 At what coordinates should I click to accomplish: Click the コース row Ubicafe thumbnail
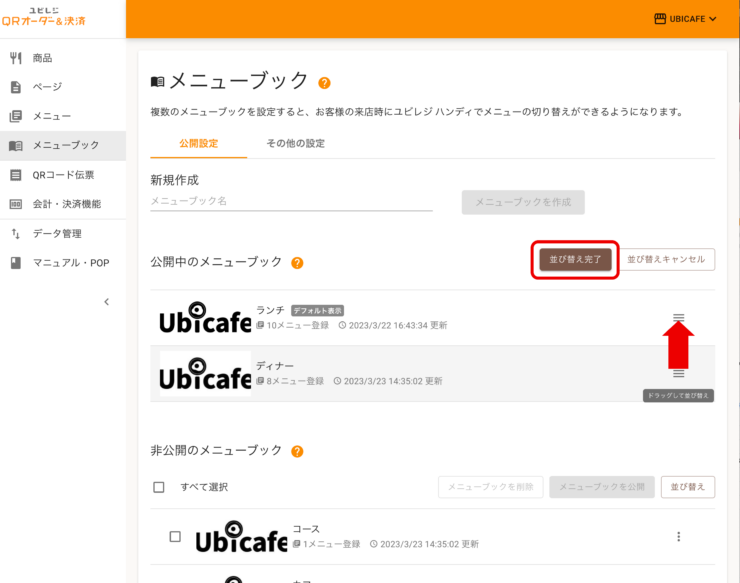point(241,537)
